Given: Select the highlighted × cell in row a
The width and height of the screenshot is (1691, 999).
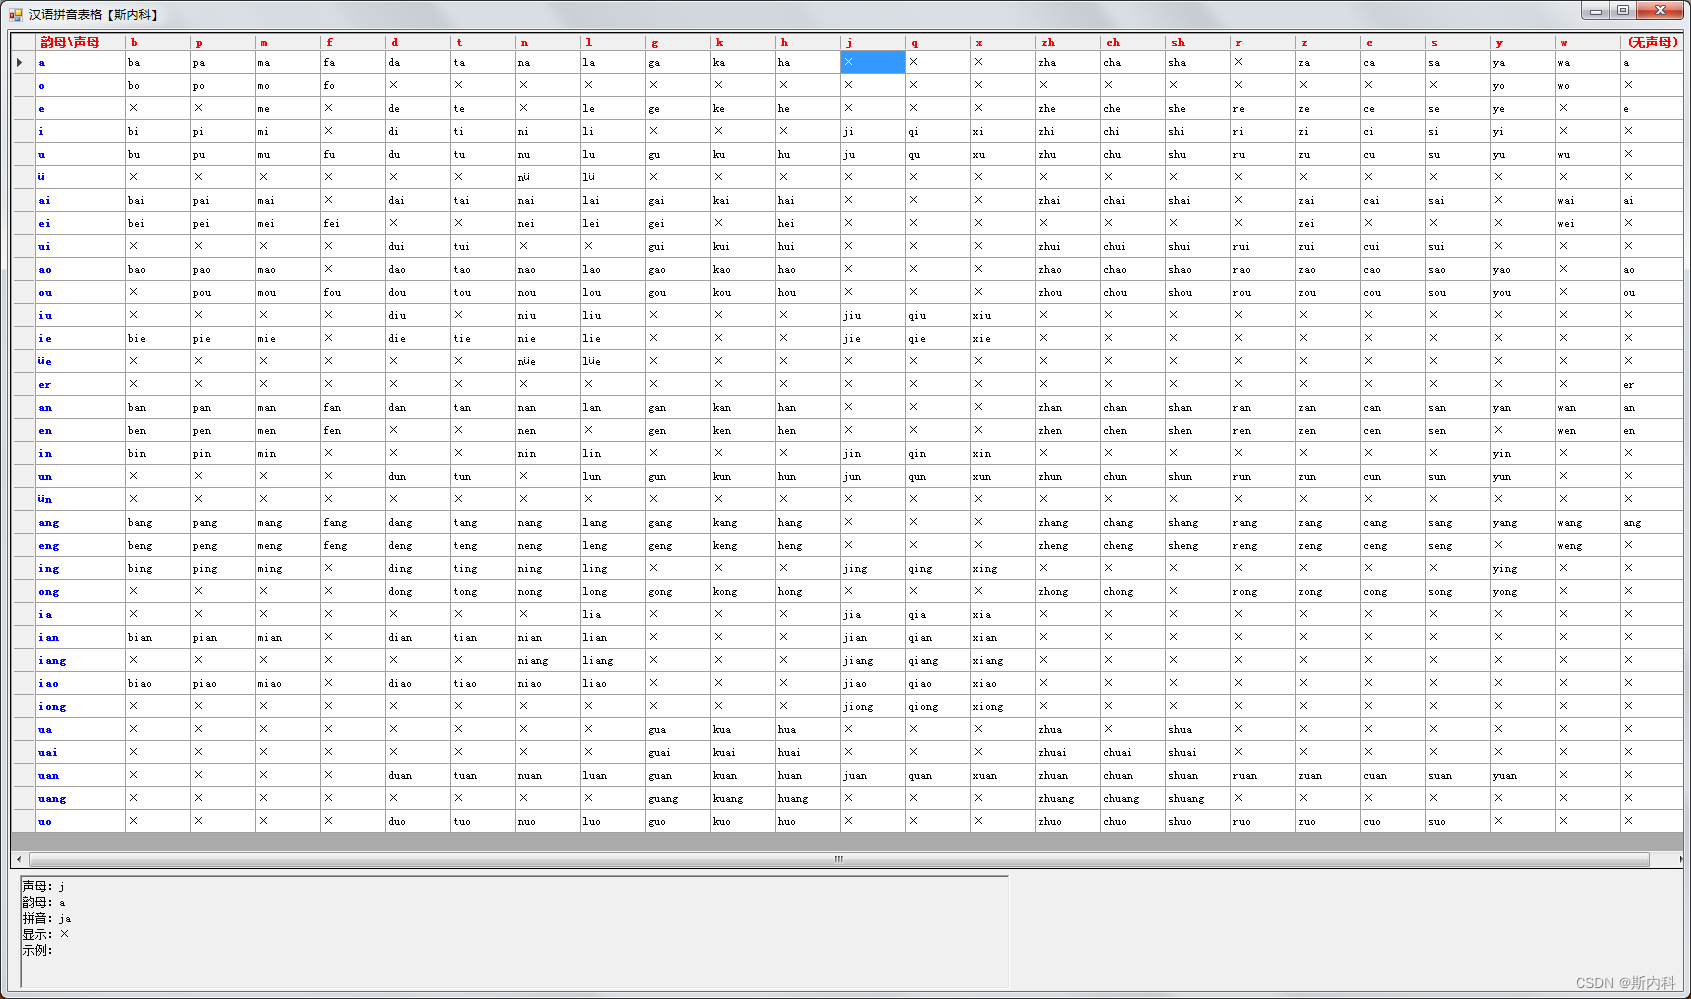Looking at the screenshot, I should 873,62.
